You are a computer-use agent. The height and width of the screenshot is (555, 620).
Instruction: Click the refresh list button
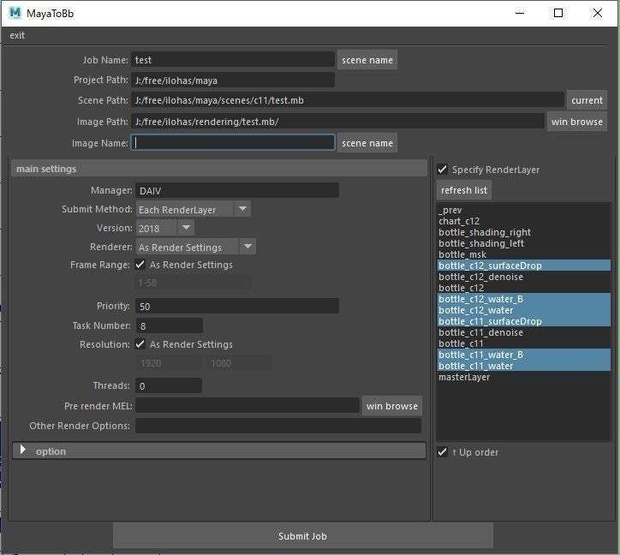tap(464, 190)
